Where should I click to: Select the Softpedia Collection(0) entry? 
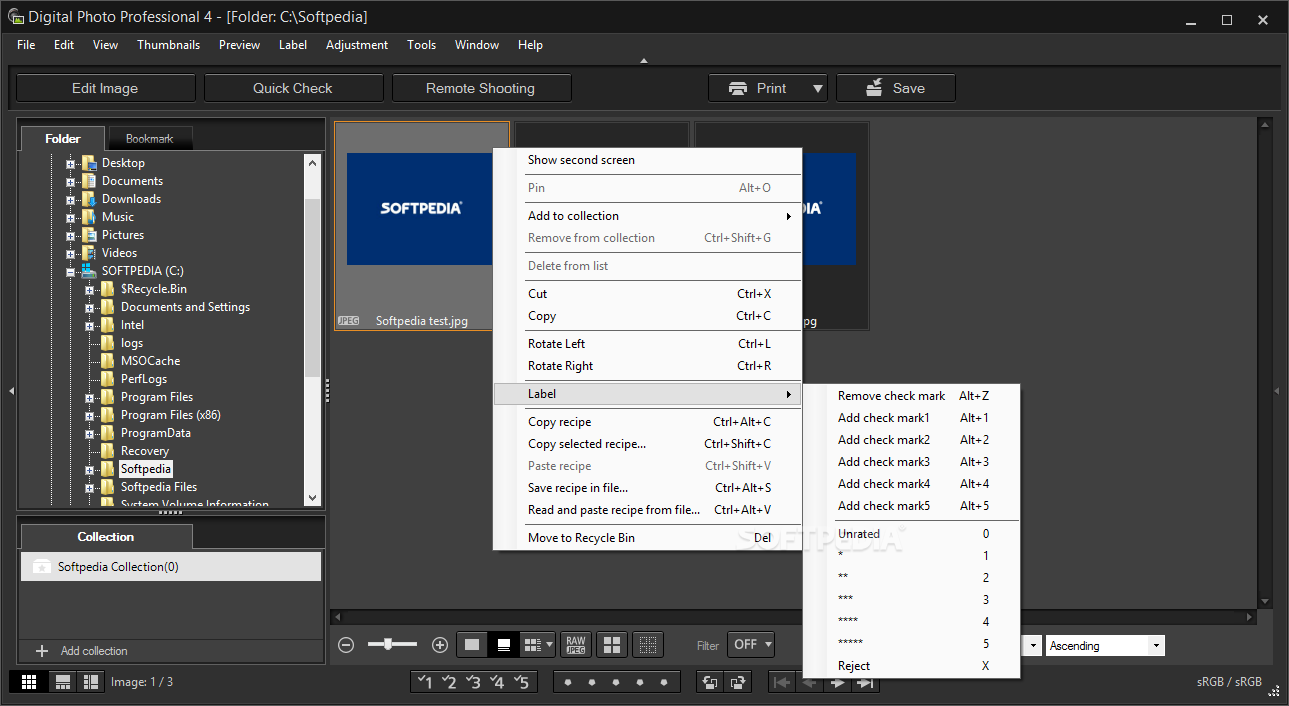171,567
